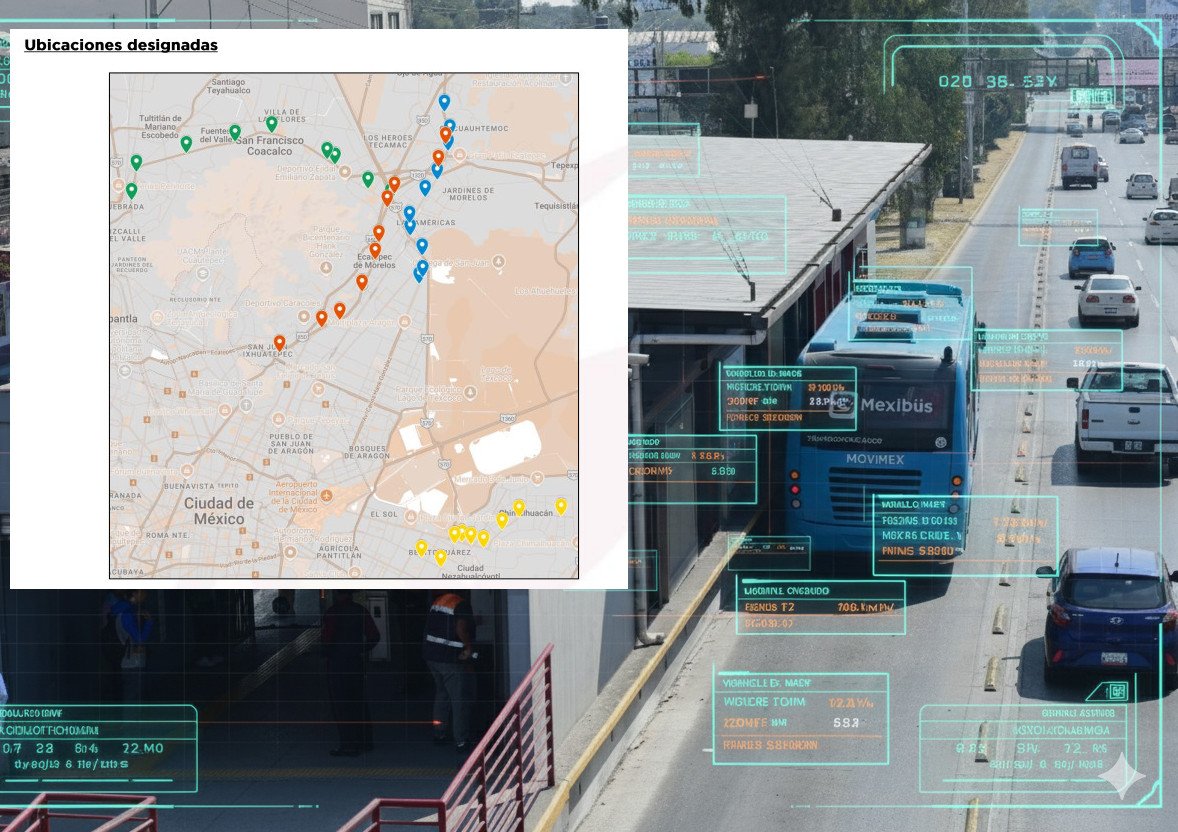Click the westernmost green pin near Quebrada
Screen dimensions: 1178x832
point(131,190)
